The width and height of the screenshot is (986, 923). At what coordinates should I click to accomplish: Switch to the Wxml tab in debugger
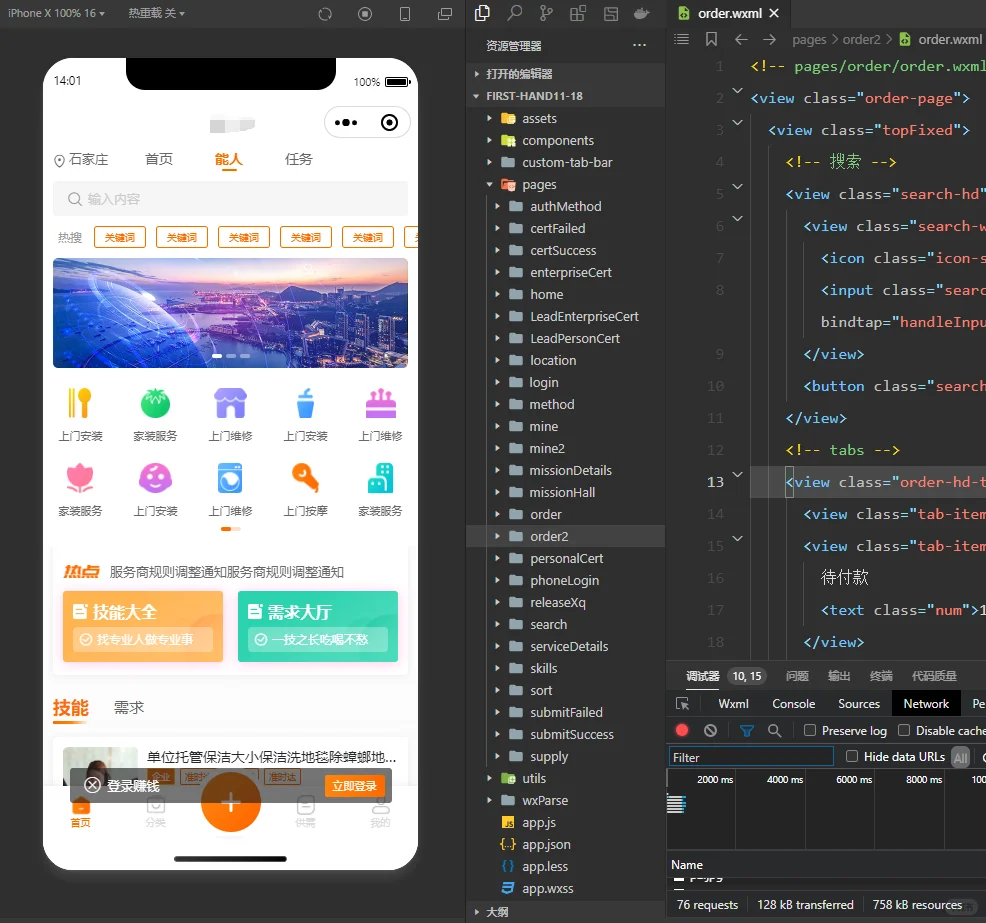[733, 704]
